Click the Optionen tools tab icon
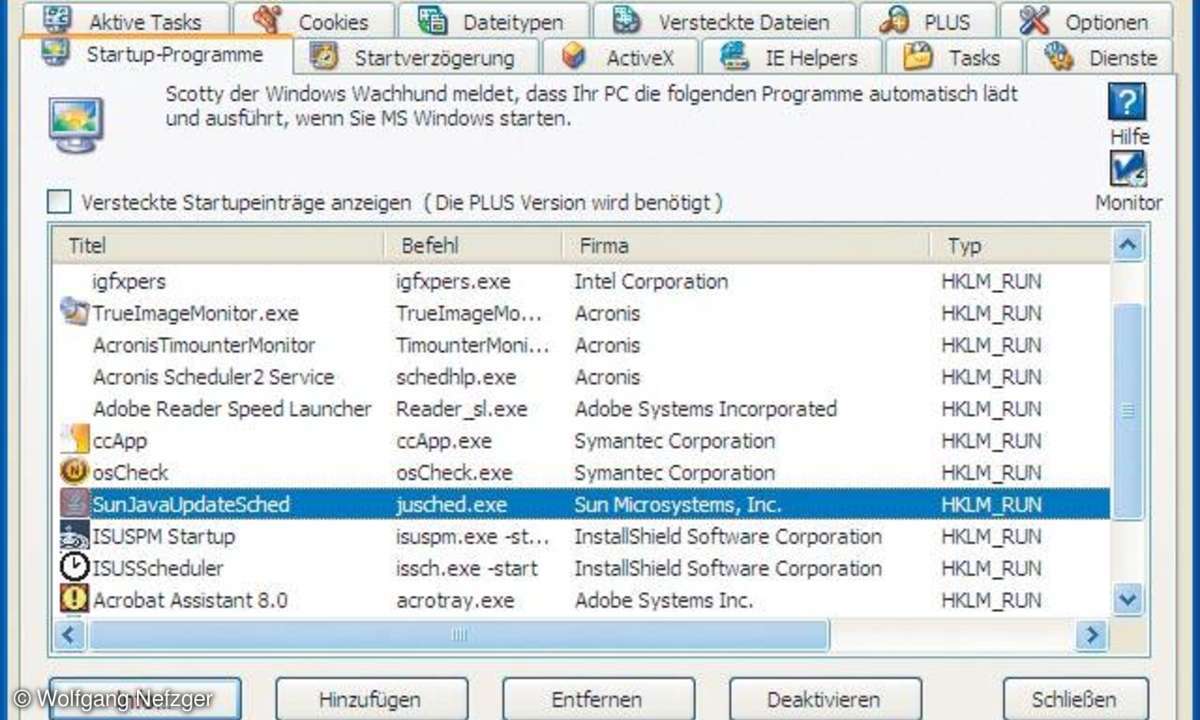This screenshot has width=1200, height=720. (x=1033, y=20)
